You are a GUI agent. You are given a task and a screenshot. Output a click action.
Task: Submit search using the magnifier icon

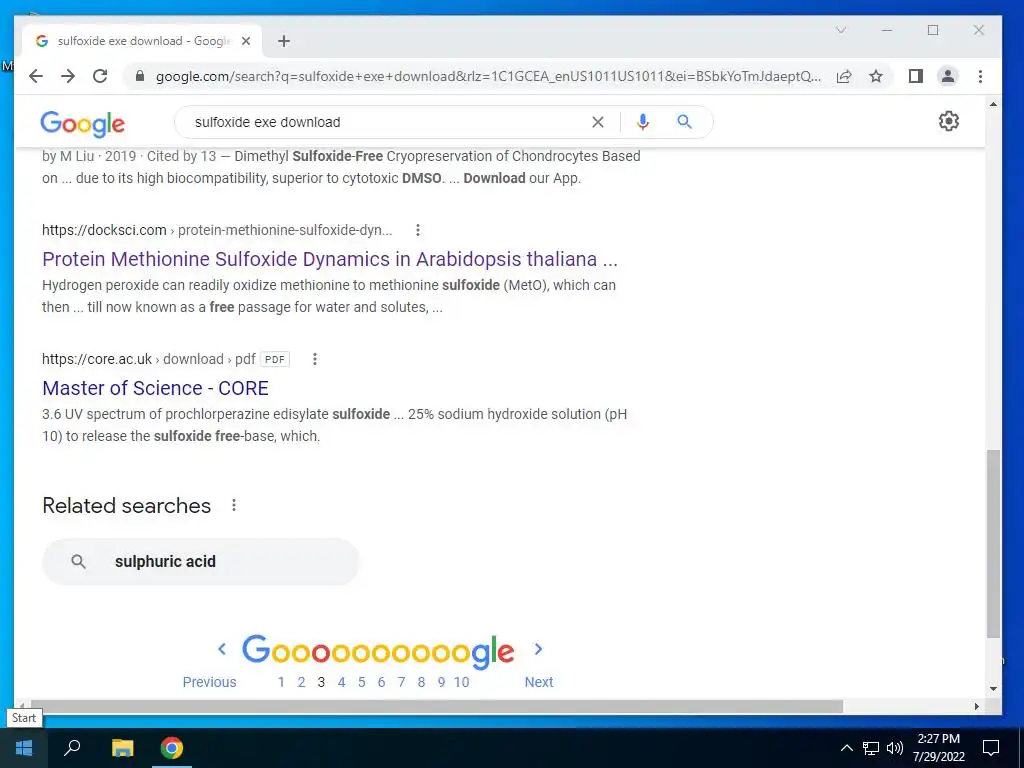684,121
